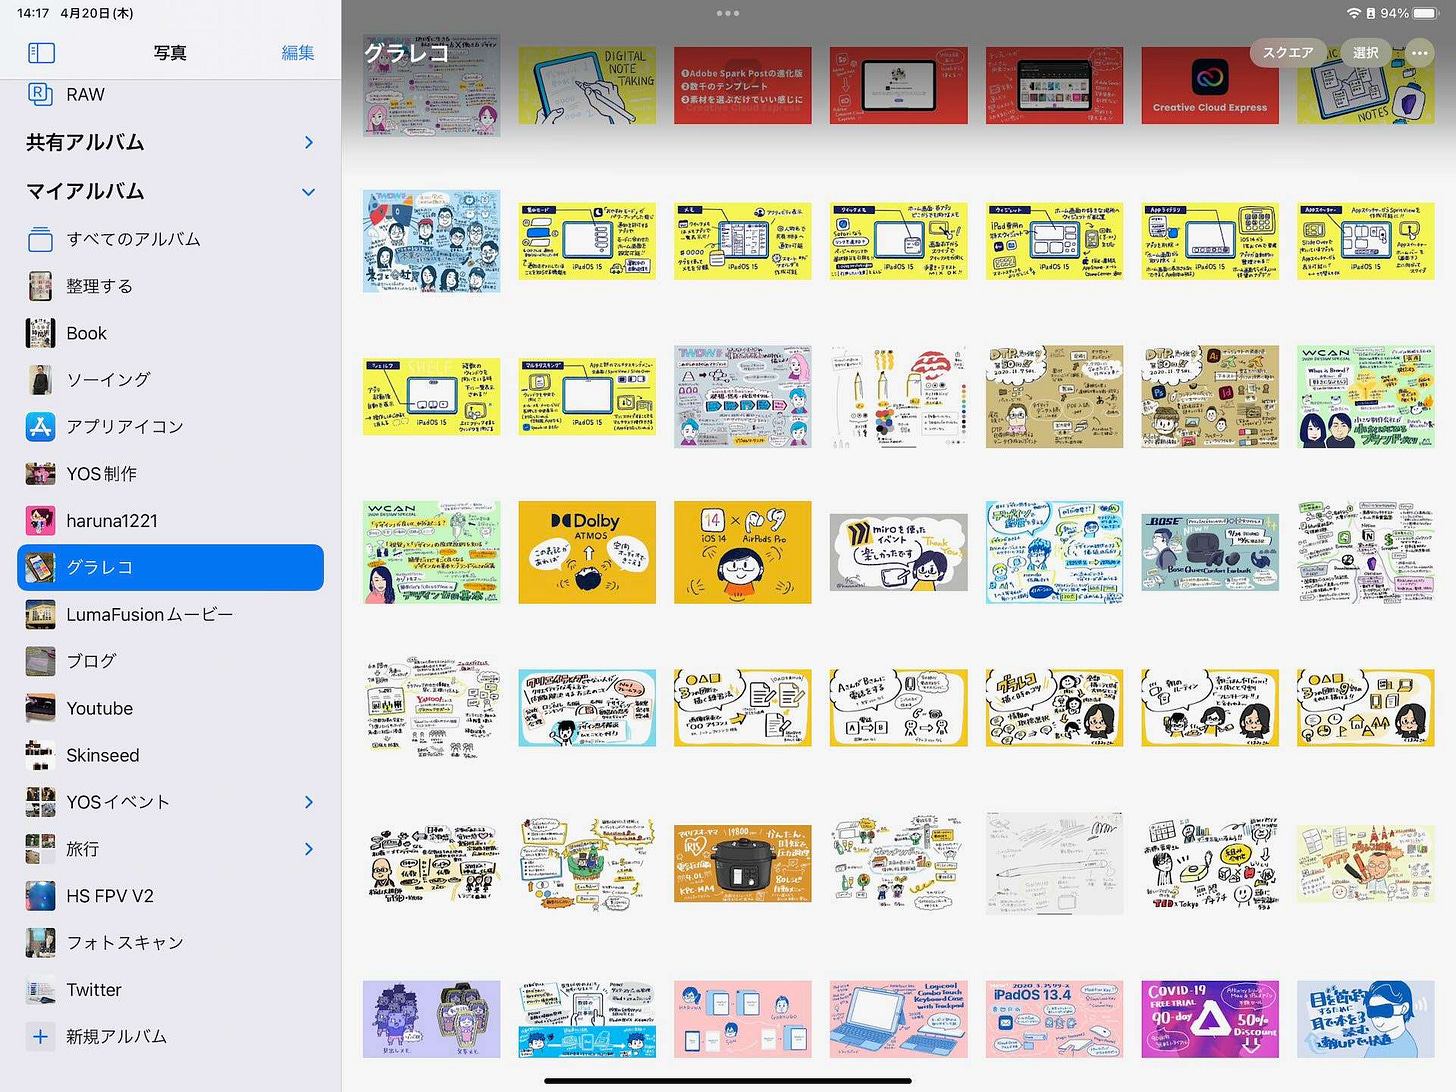Open the BOSE earbuds sketch thumbnail
The height and width of the screenshot is (1092, 1456).
click(x=1210, y=552)
